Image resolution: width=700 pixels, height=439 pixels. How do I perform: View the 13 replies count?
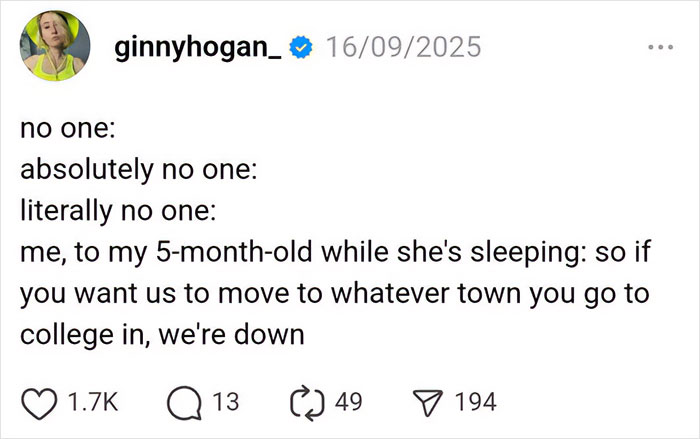point(229,402)
